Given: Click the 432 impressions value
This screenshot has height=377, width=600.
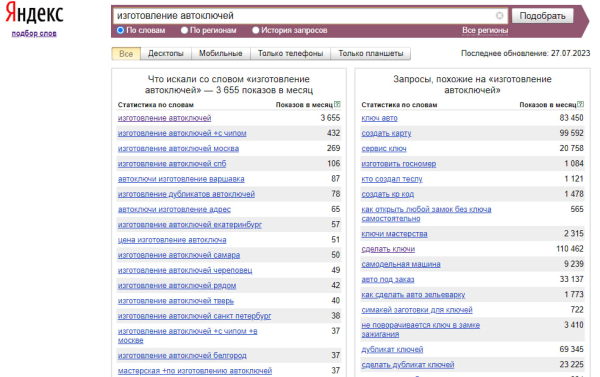Looking at the screenshot, I should coord(333,133).
